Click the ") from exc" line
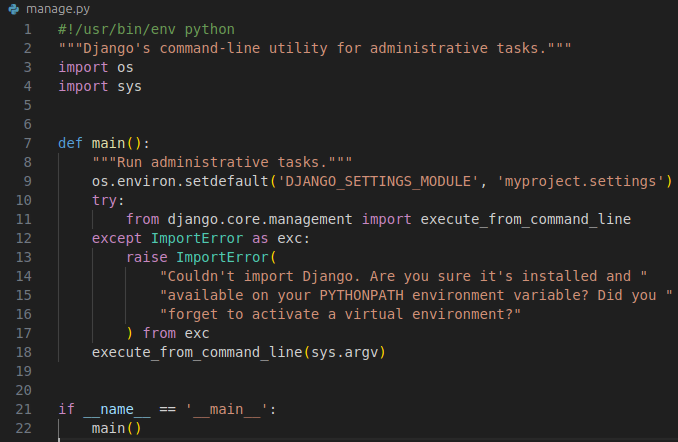Screen dimensions: 678x442 (x=167, y=333)
